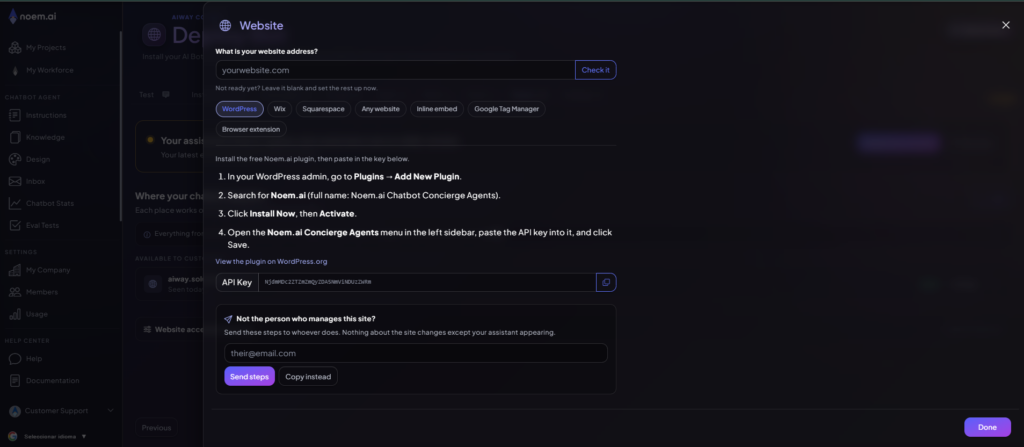Switch to Google Tag Manager option

pos(506,109)
